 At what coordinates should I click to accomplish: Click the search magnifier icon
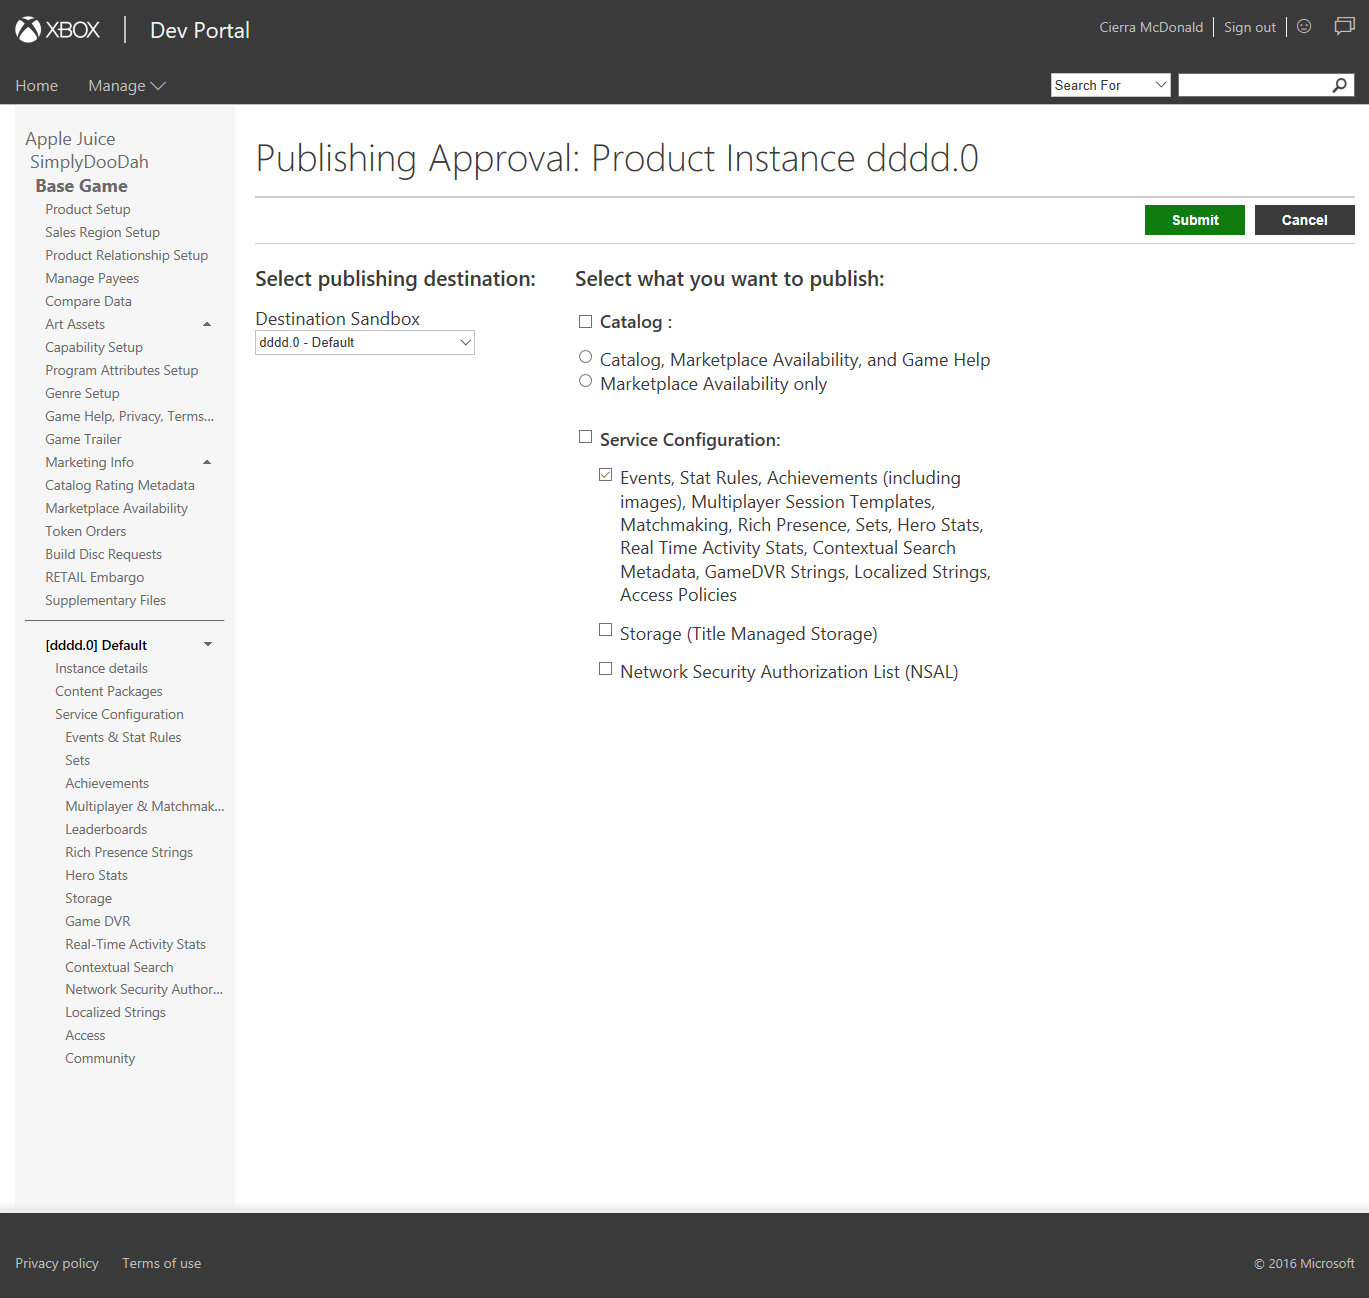click(x=1340, y=85)
